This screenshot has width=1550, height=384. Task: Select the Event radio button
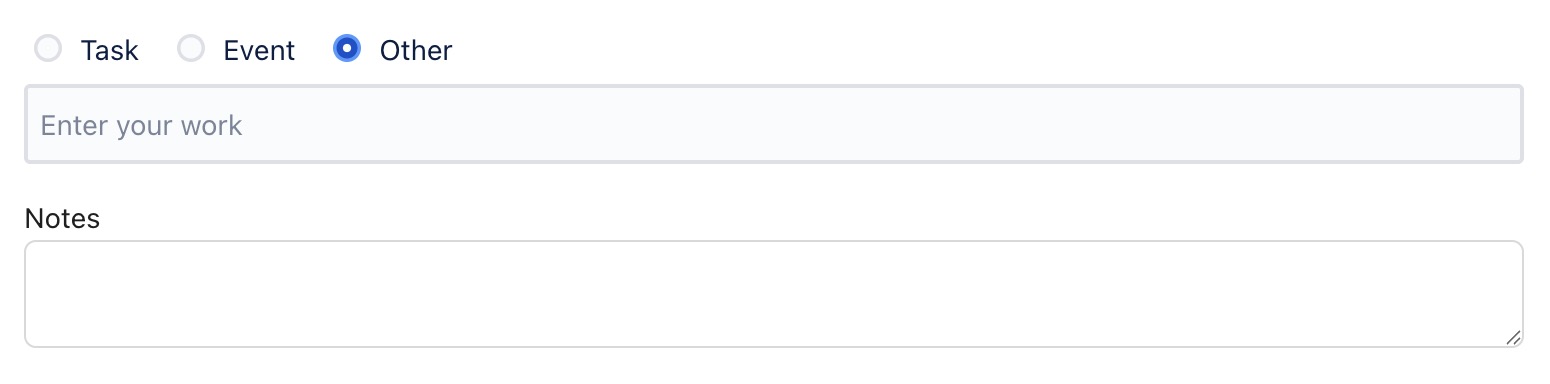pos(191,48)
